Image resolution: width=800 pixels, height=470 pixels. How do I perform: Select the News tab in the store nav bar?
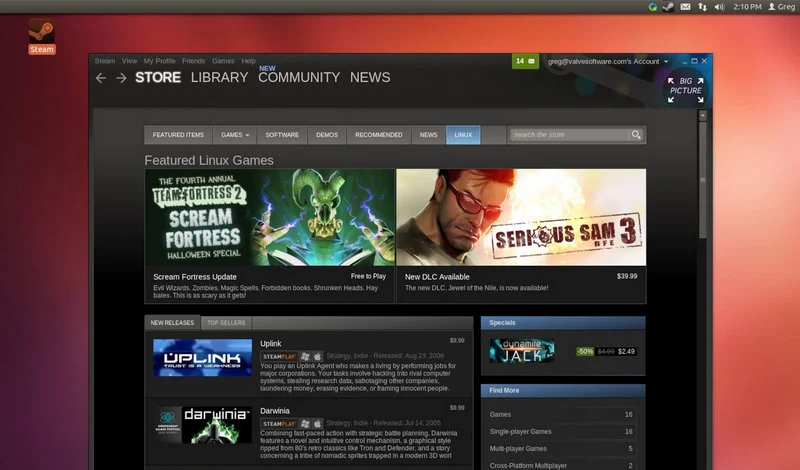point(429,135)
